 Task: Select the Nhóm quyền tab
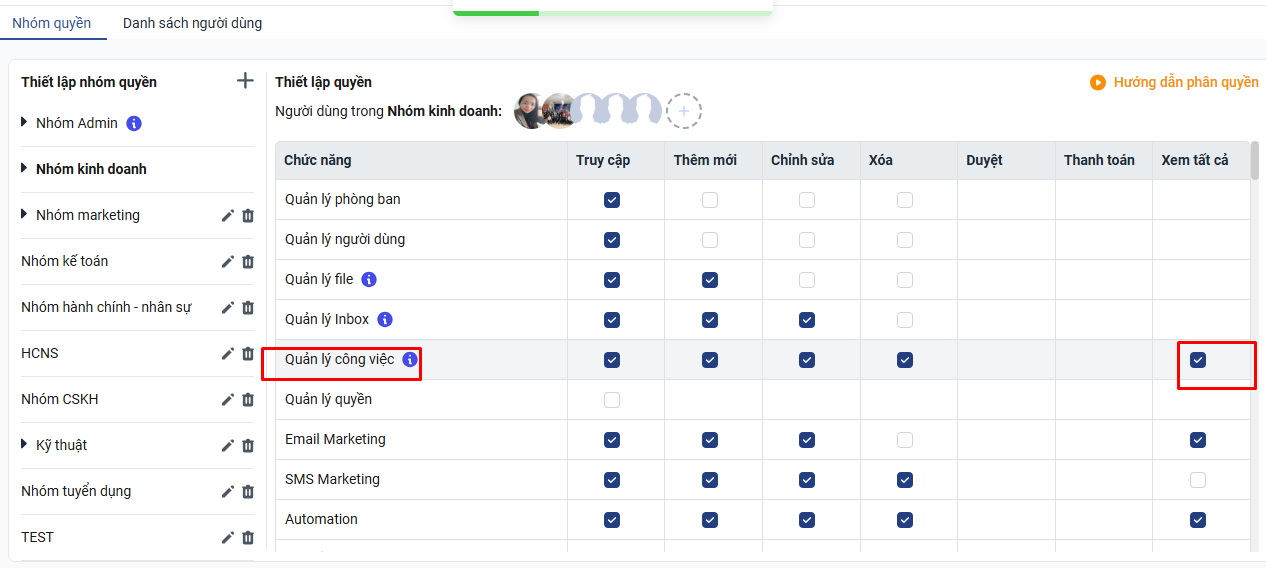tap(52, 23)
